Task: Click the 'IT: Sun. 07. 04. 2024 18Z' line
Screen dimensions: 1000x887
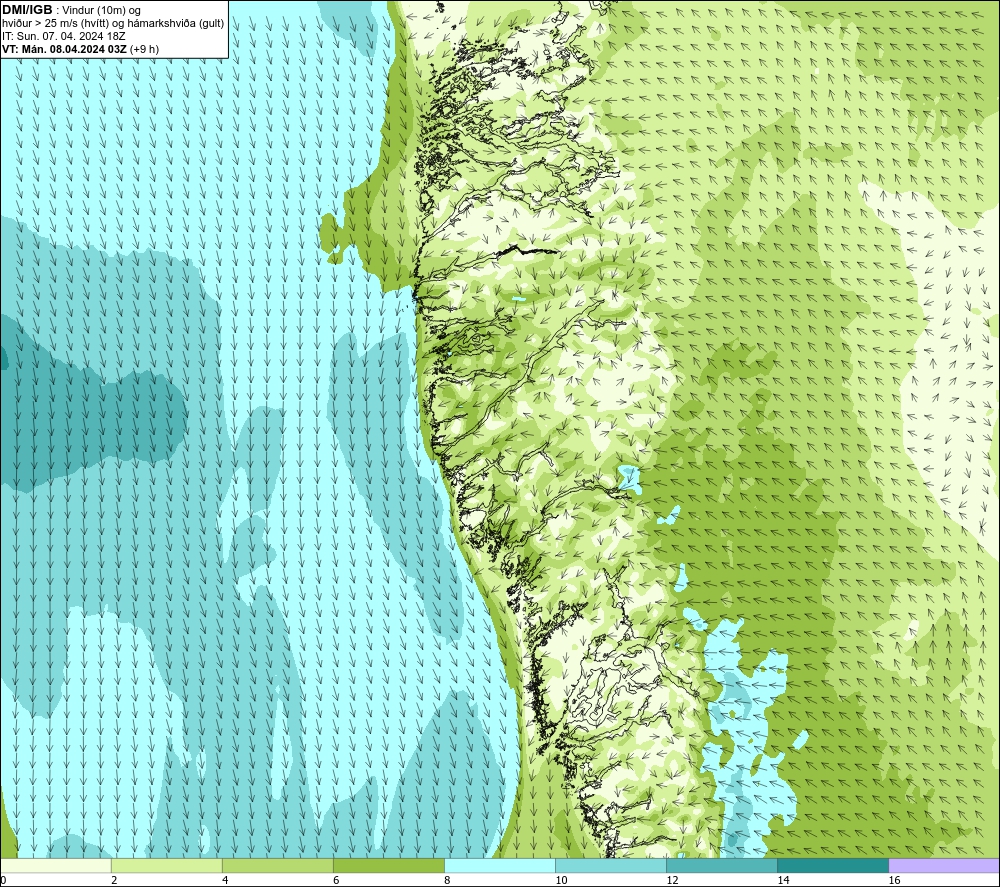Action: click(x=64, y=36)
